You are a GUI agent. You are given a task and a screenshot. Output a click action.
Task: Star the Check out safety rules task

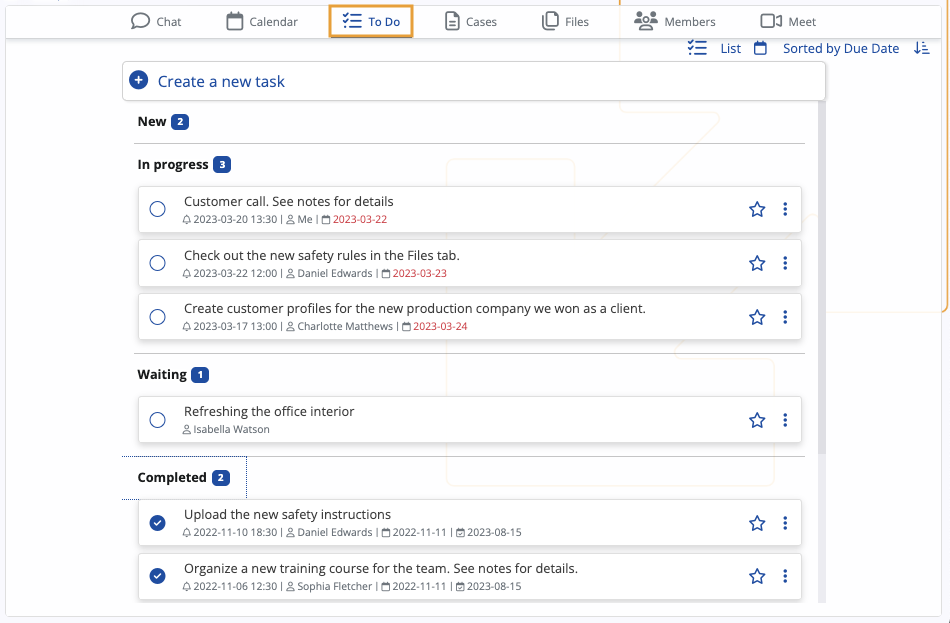click(757, 263)
